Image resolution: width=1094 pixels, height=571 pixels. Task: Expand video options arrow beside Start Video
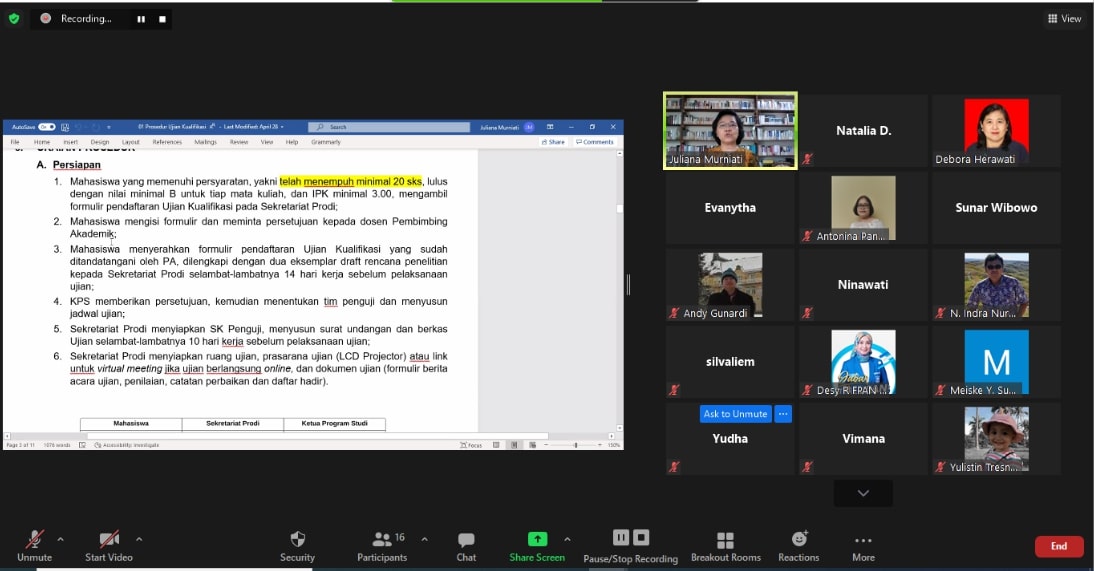(139, 539)
